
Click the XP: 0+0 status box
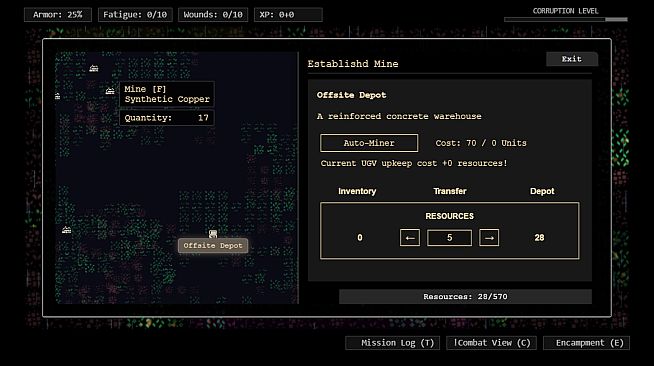pyautogui.click(x=288, y=15)
